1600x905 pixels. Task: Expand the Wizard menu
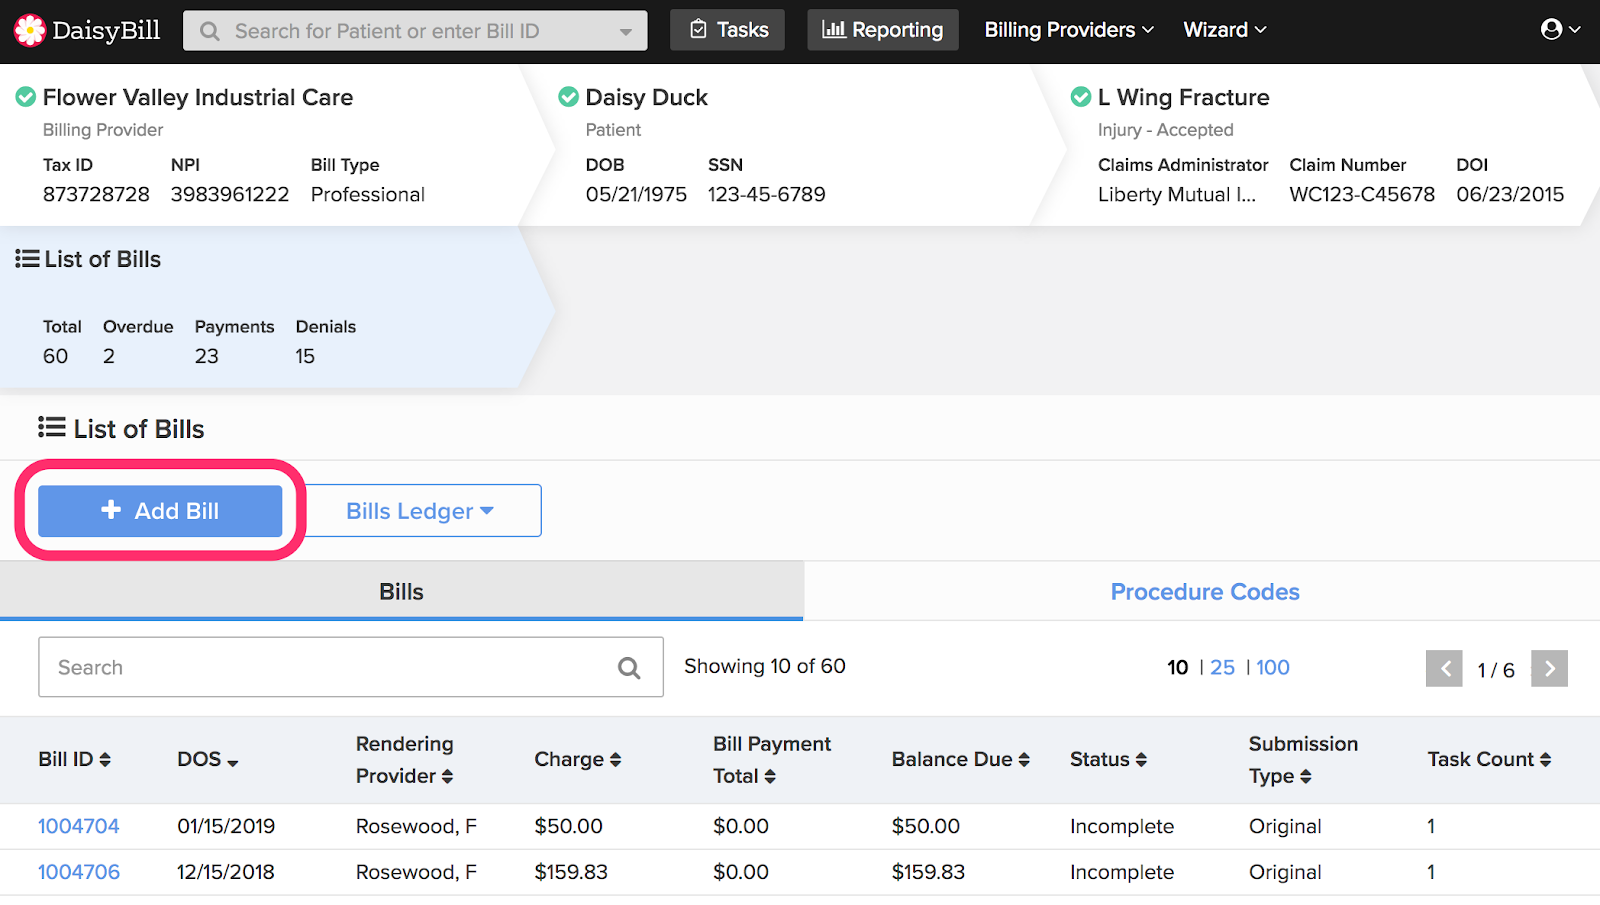coord(1224,29)
